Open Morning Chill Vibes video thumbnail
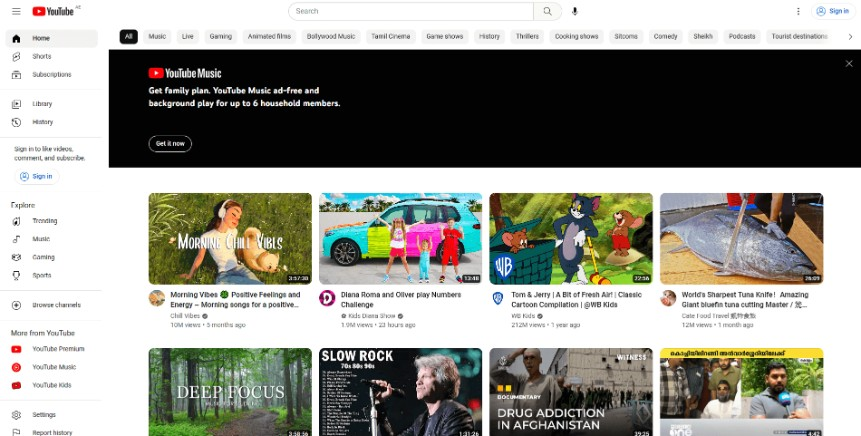This screenshot has height=436, width=861. click(x=230, y=238)
